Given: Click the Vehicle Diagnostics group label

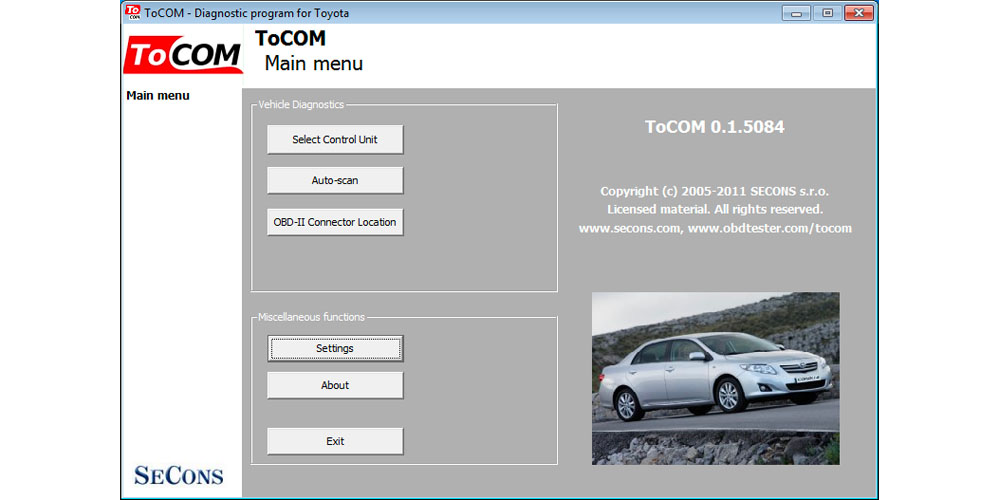Looking at the screenshot, I should pyautogui.click(x=301, y=105).
